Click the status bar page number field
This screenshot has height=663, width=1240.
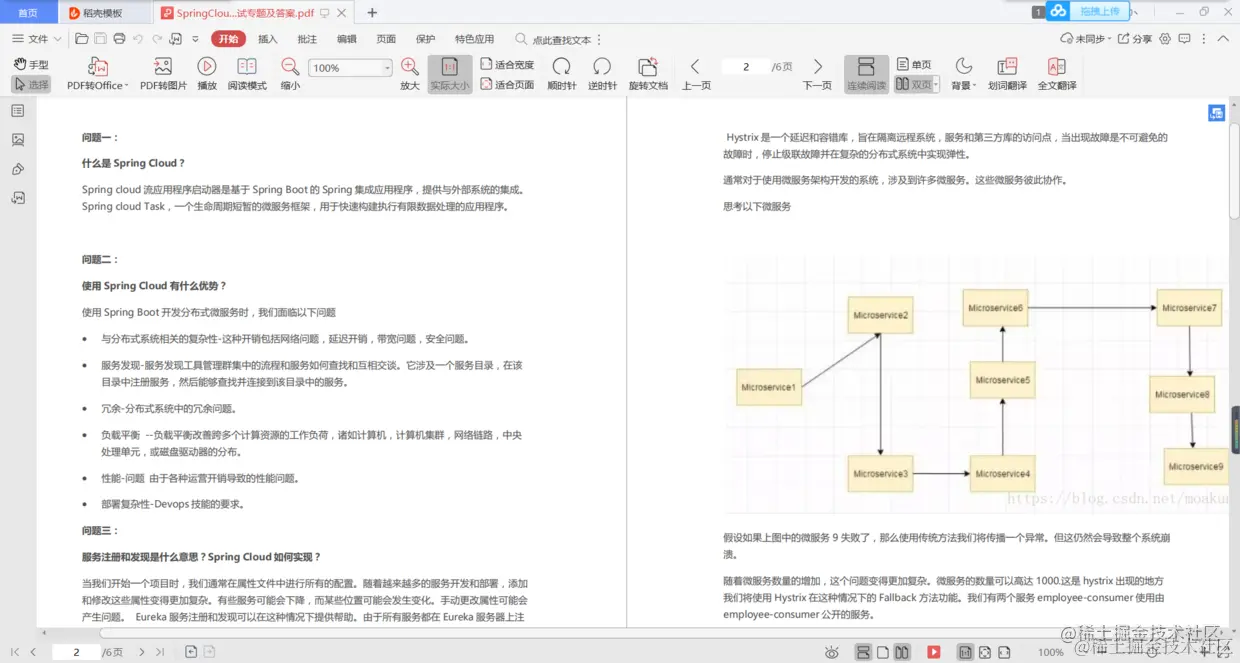coord(76,652)
